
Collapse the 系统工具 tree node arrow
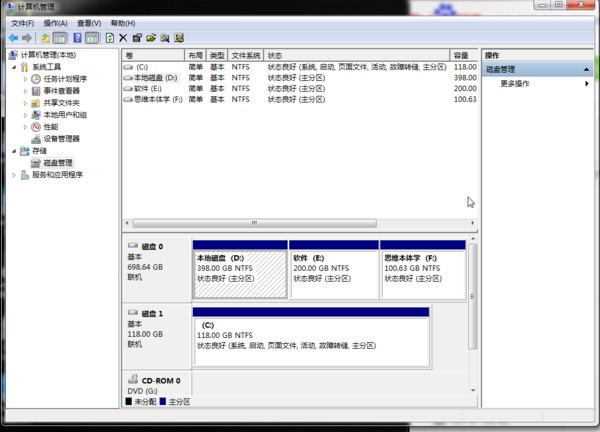(14, 67)
